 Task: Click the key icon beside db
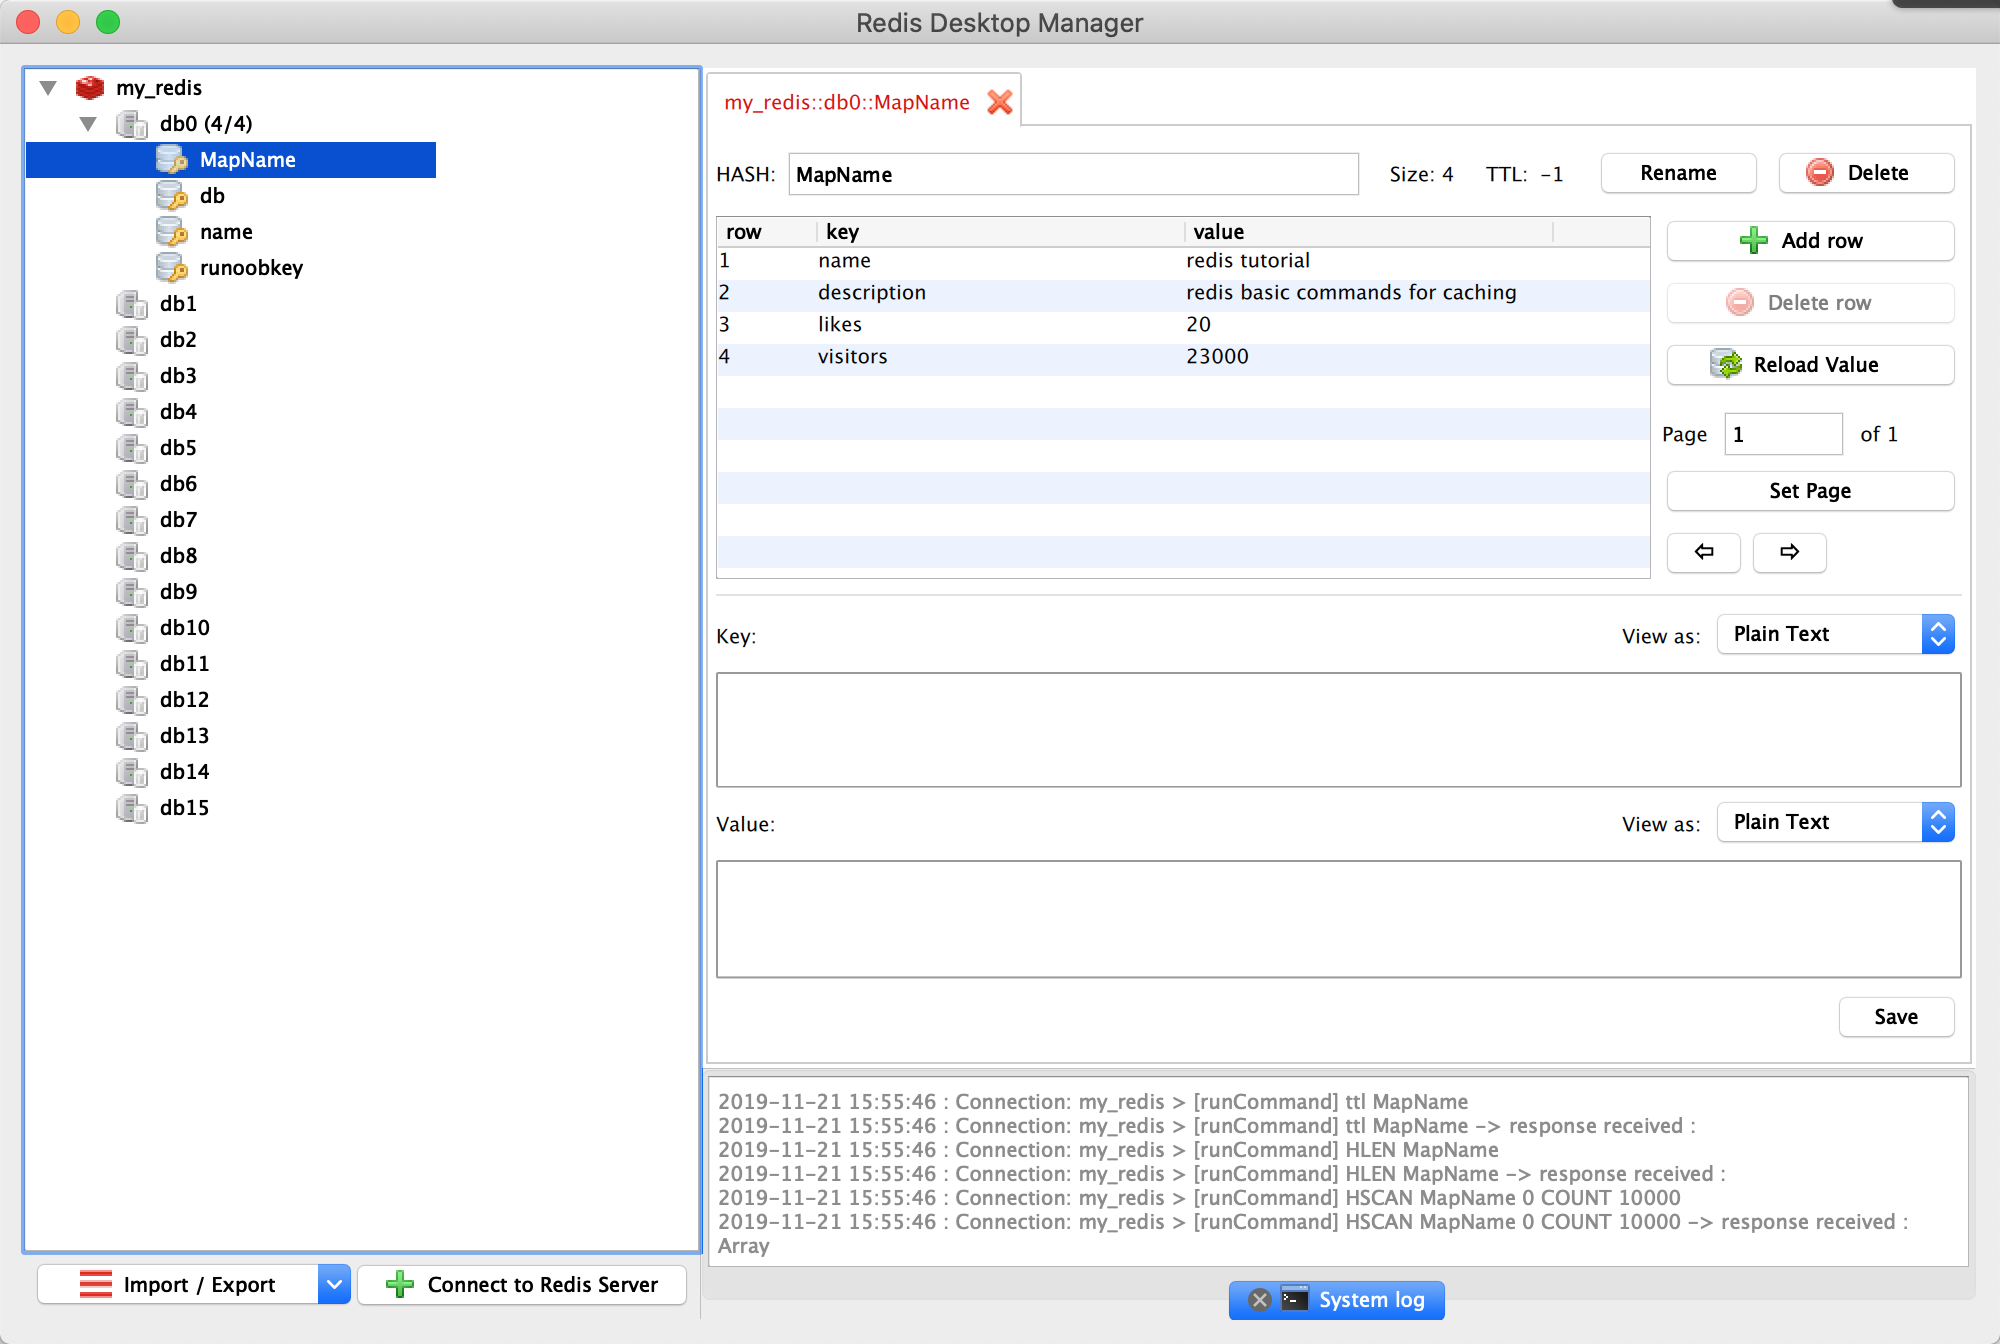click(172, 196)
